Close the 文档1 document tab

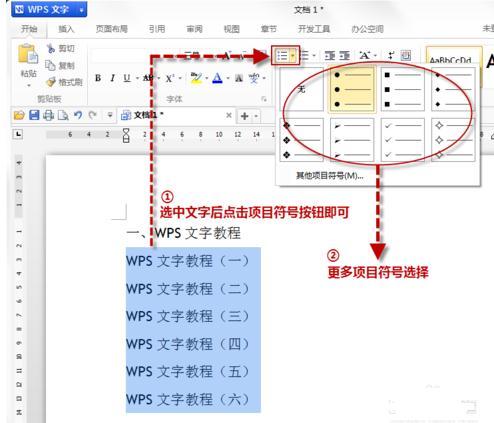[x=229, y=115]
